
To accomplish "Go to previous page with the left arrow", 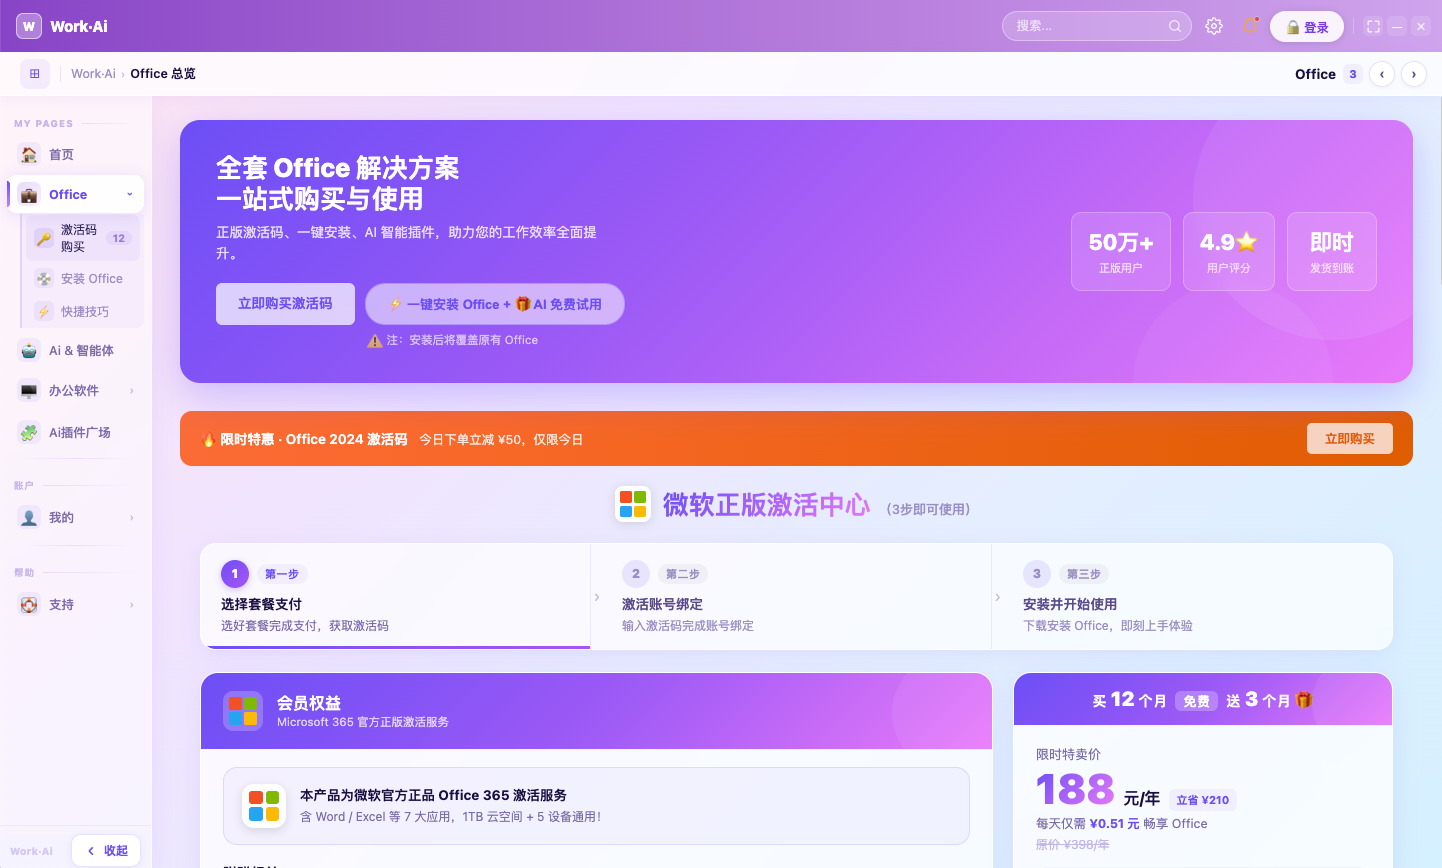I will pyautogui.click(x=1382, y=74).
